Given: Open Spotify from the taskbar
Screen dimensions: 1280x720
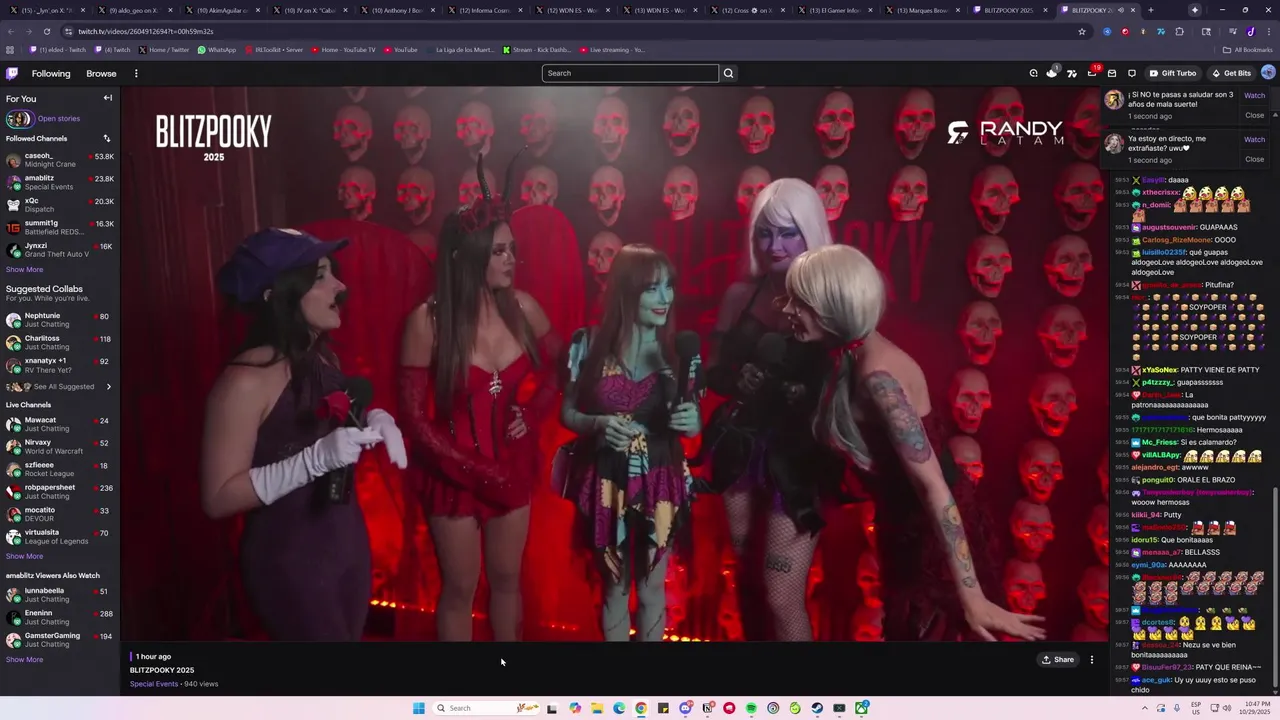Looking at the screenshot, I should tap(751, 708).
